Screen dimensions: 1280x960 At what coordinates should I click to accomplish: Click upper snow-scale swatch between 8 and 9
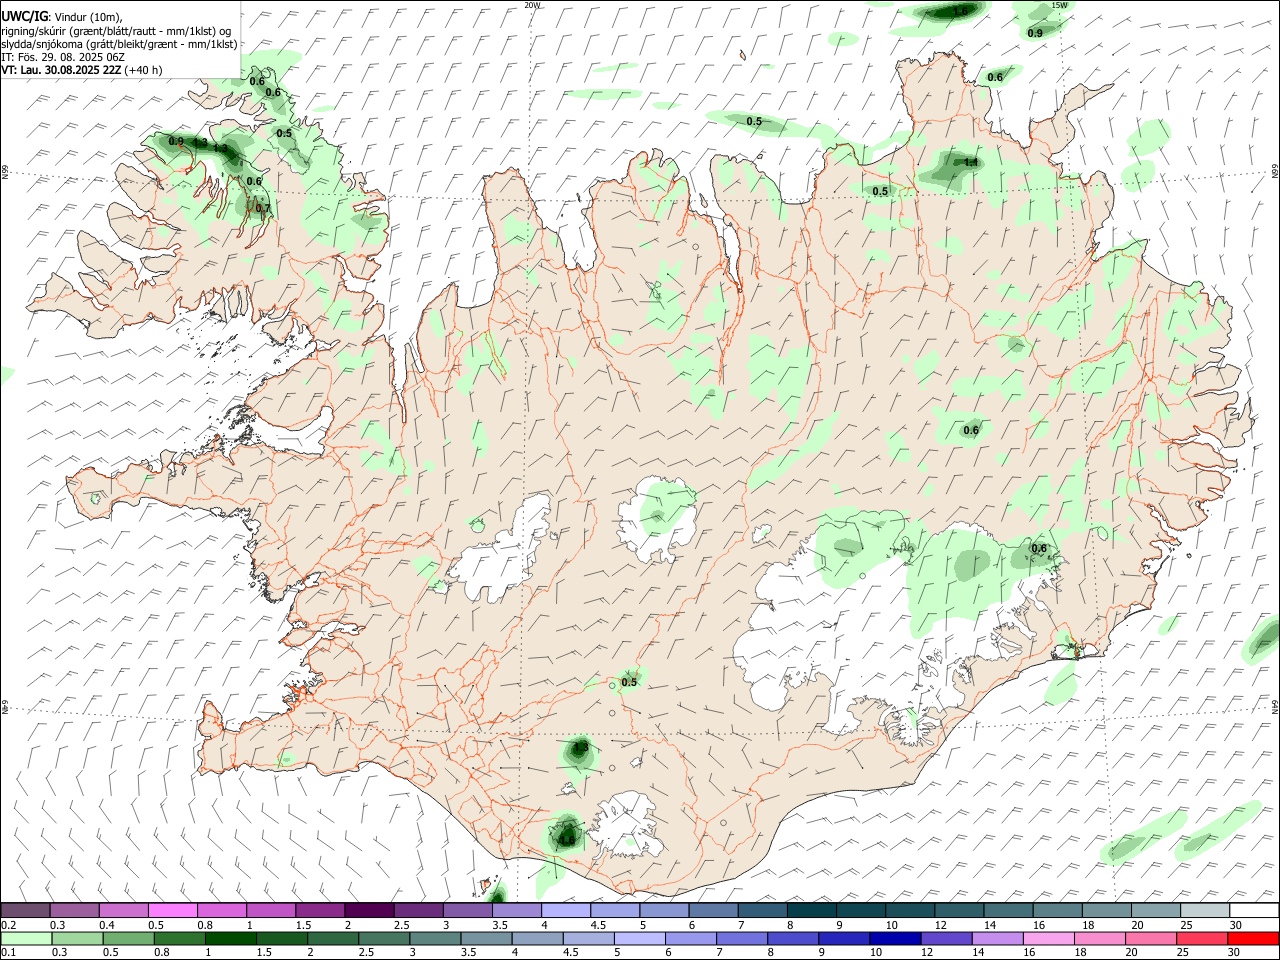click(x=812, y=910)
